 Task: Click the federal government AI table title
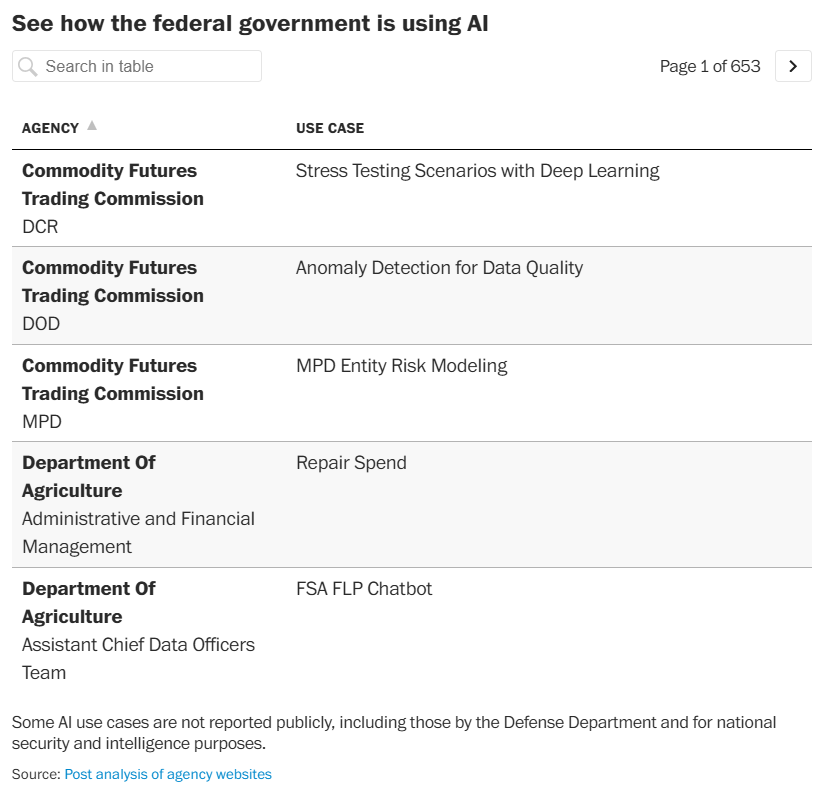coord(250,24)
